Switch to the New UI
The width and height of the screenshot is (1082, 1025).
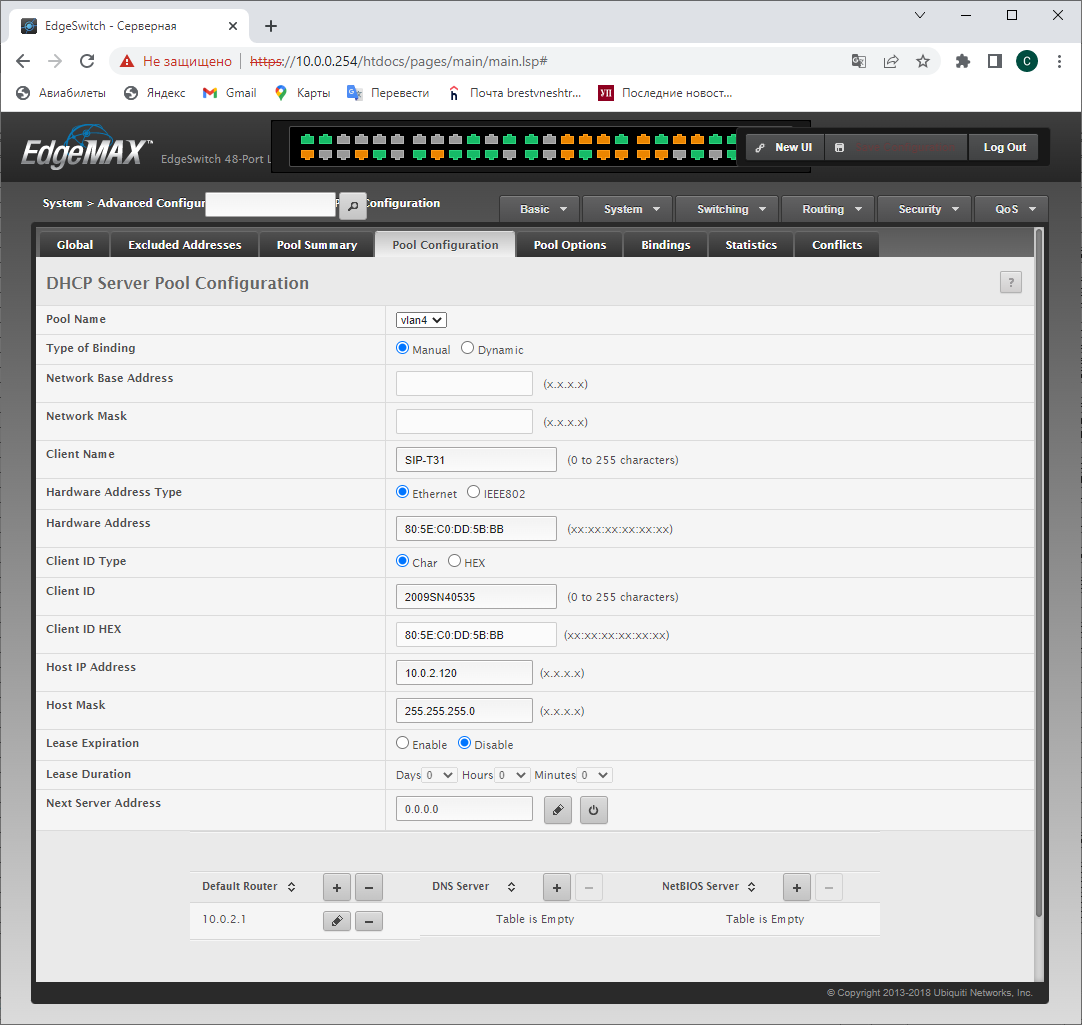[784, 147]
